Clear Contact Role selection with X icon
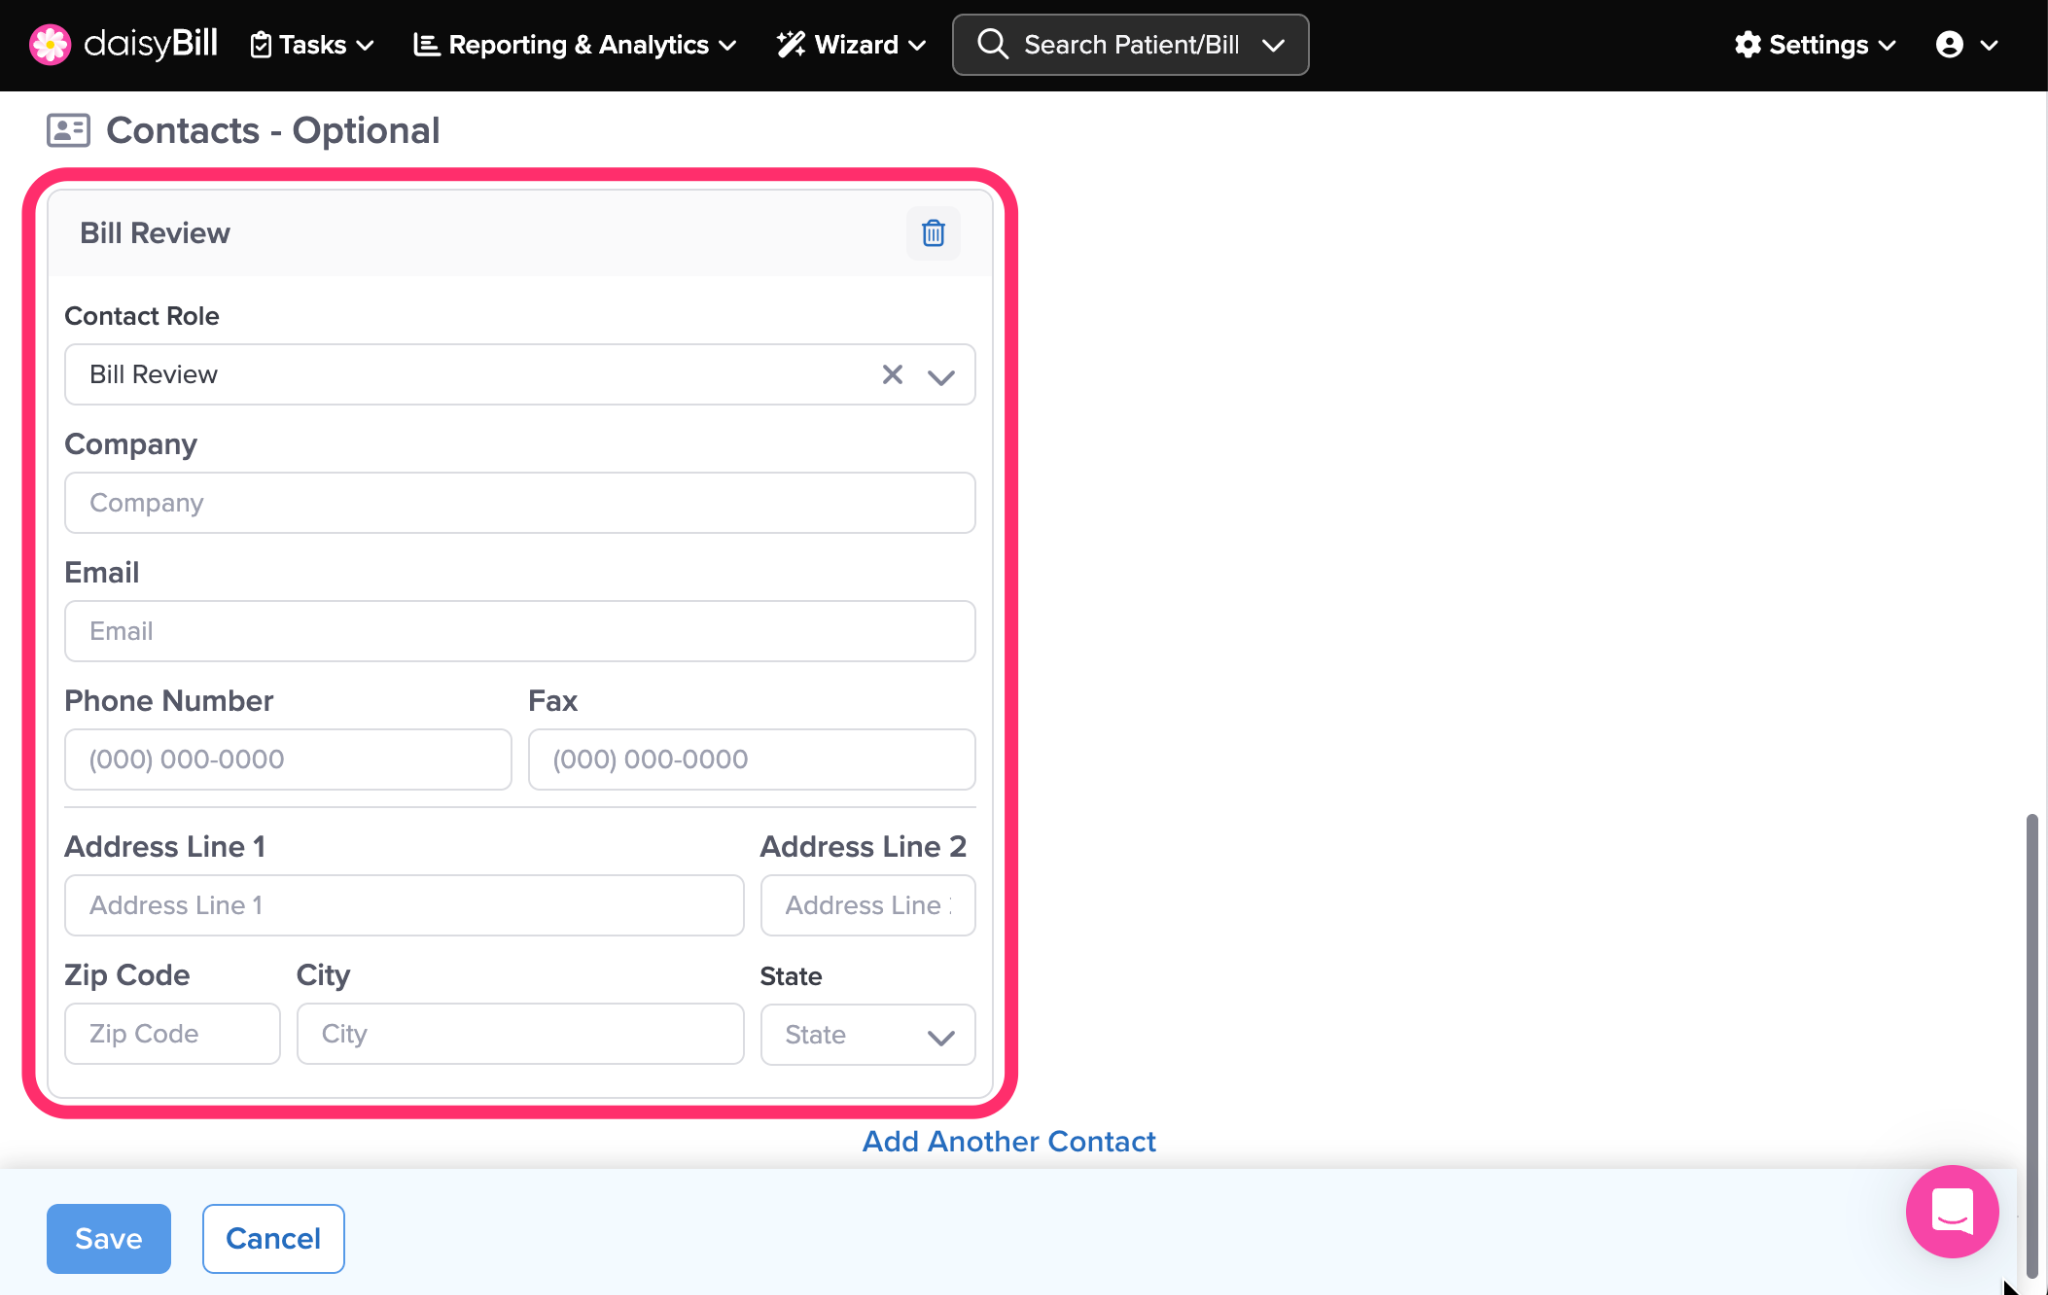The height and width of the screenshot is (1295, 2048). [892, 374]
